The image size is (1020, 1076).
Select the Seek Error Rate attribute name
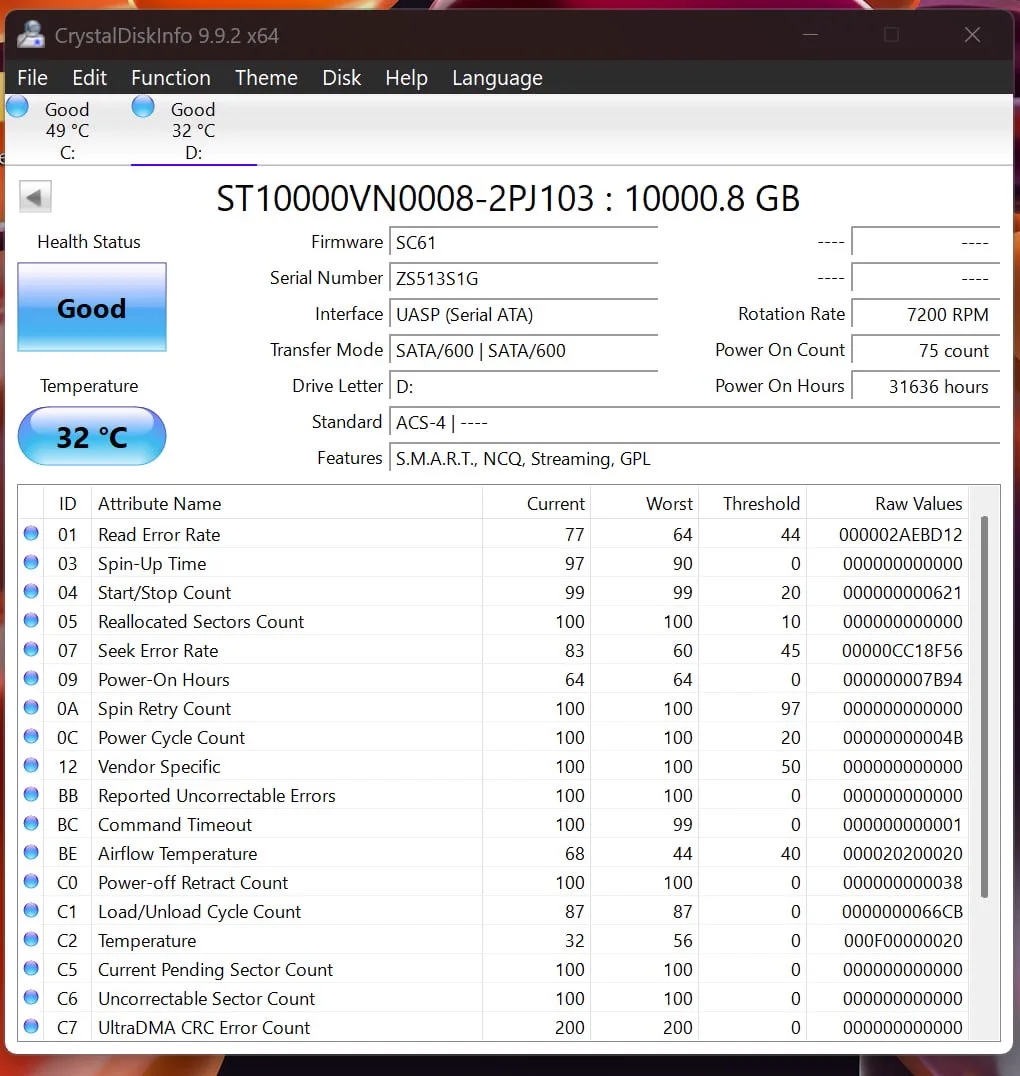[x=158, y=651]
